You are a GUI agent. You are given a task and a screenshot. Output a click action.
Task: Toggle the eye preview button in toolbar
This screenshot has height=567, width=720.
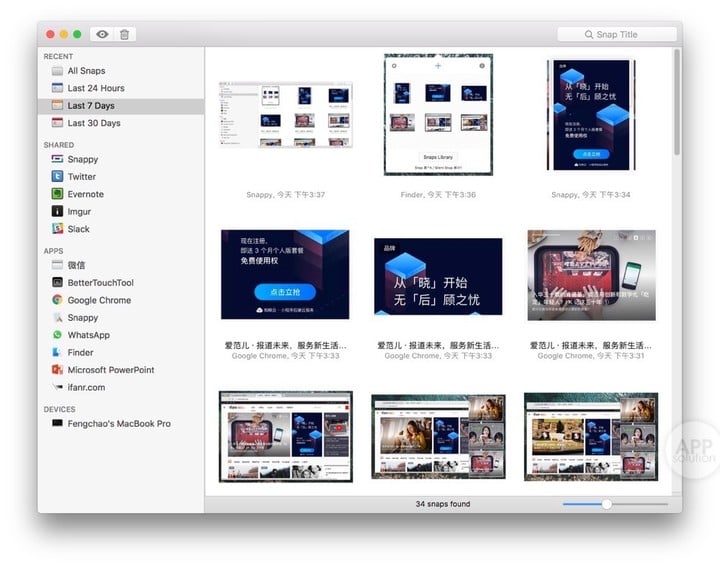point(102,34)
